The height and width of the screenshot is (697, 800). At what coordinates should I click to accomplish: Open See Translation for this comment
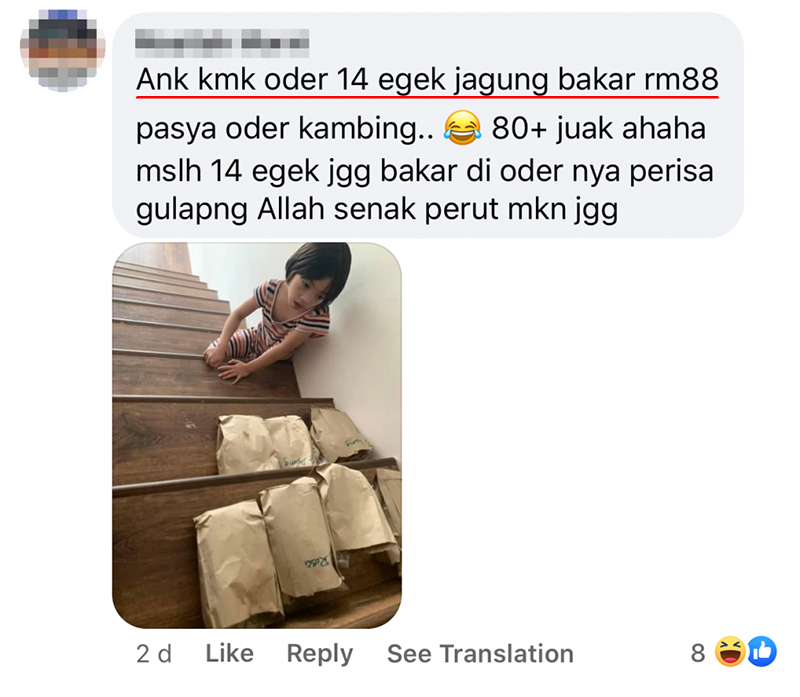point(480,654)
